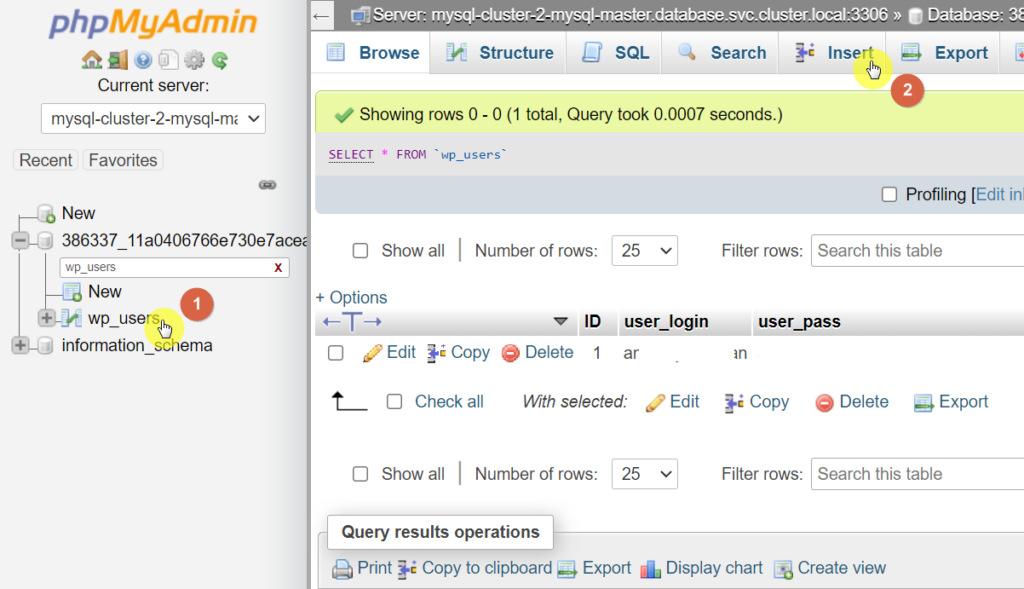This screenshot has width=1024, height=589.
Task: Click the Display chart bar icon
Action: pos(650,569)
